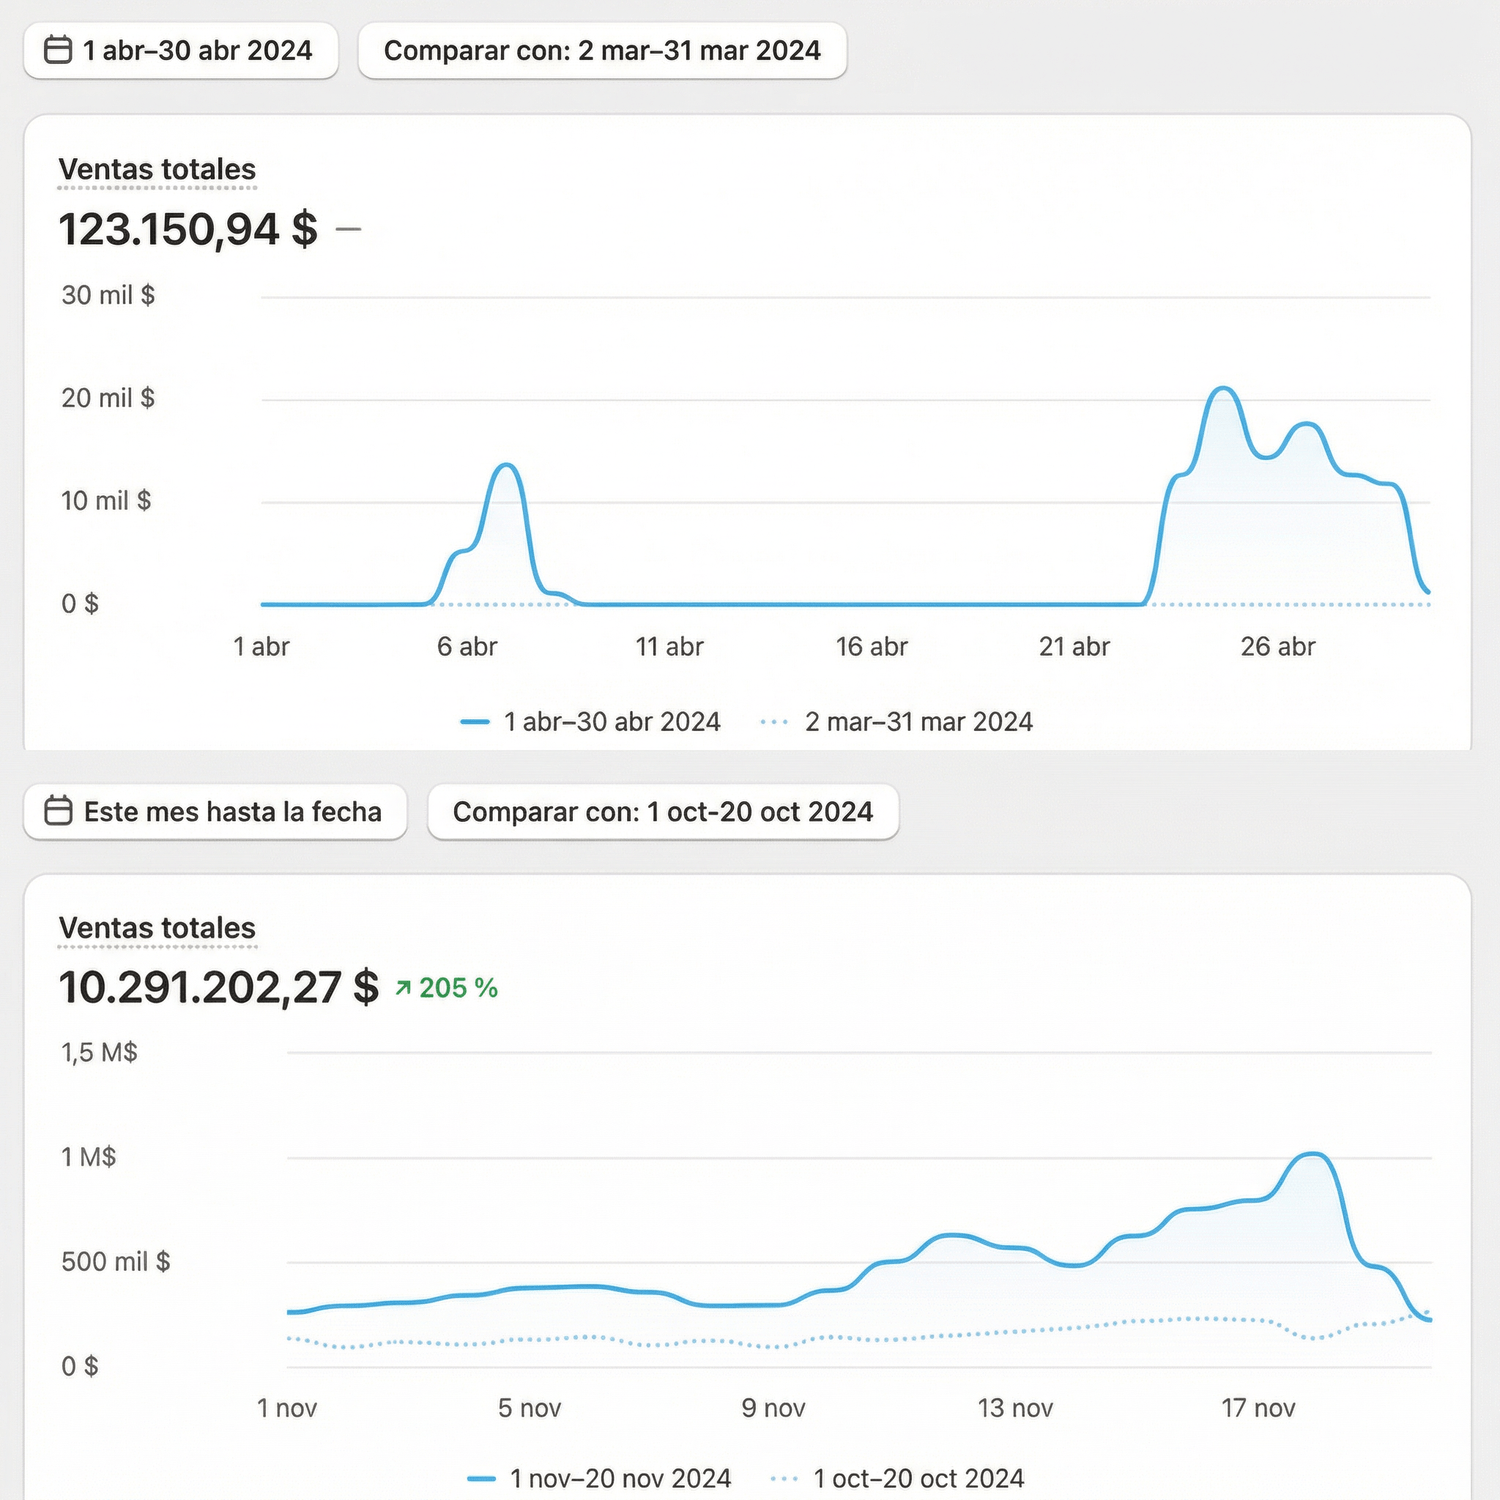Click dotted line marker for 2 mar–31 mar 2024 legend
This screenshot has width=1500, height=1500.
tap(774, 722)
